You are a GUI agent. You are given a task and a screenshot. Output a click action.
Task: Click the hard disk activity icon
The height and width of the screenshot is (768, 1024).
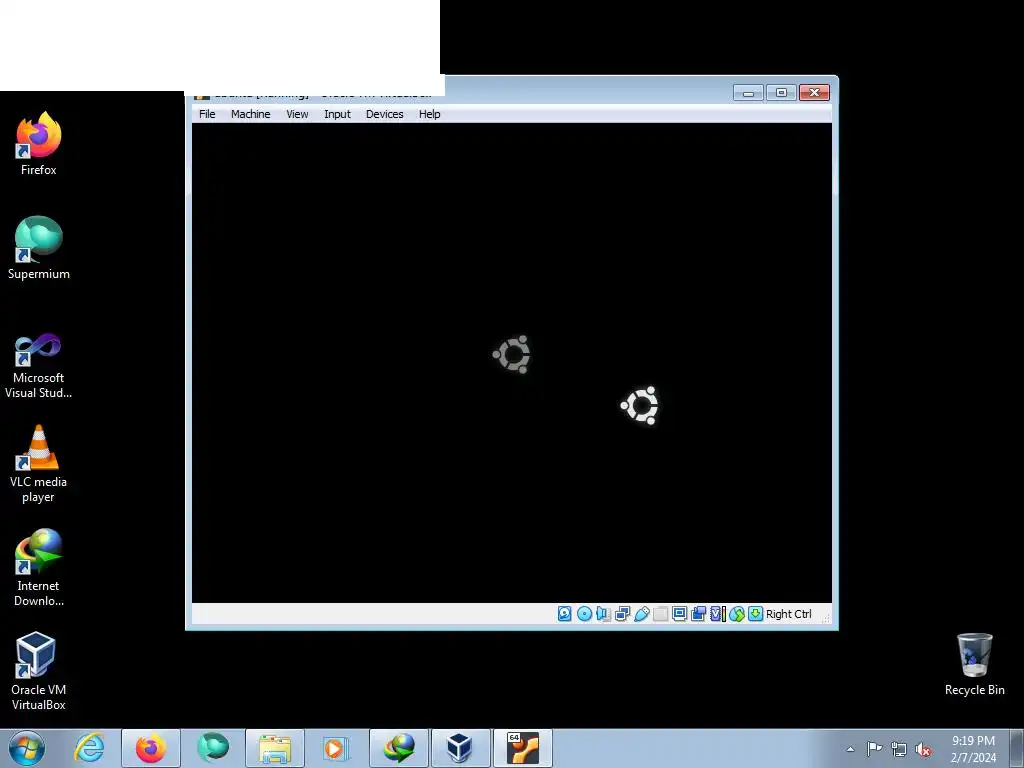click(565, 614)
